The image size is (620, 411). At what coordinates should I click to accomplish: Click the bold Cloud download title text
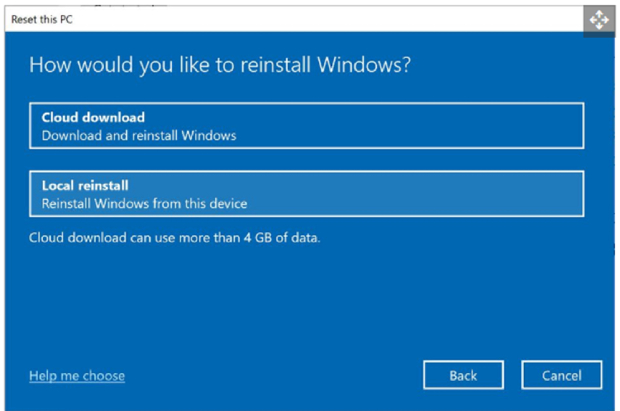[x=93, y=117]
